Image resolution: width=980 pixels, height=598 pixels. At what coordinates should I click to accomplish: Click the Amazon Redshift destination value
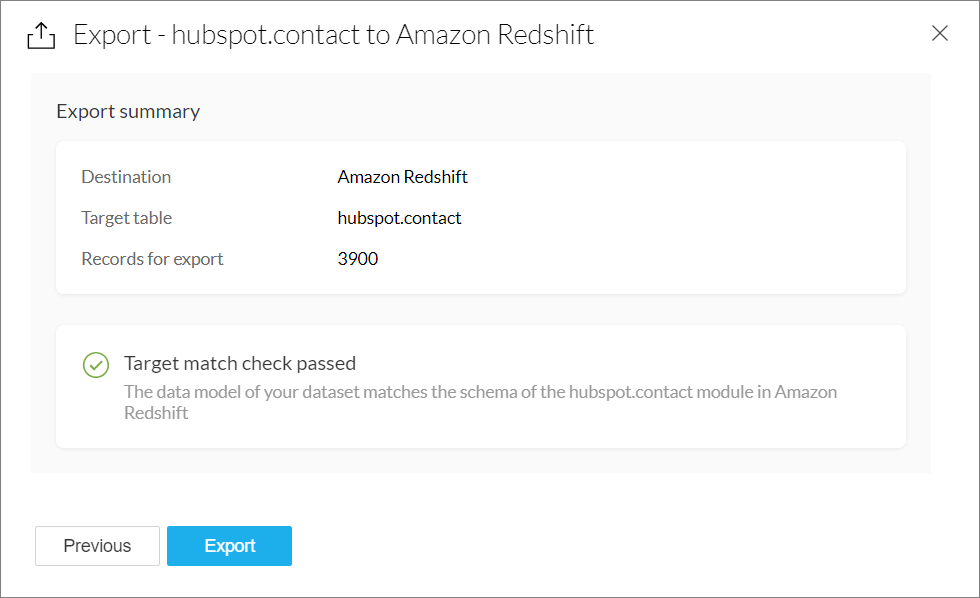(x=403, y=177)
